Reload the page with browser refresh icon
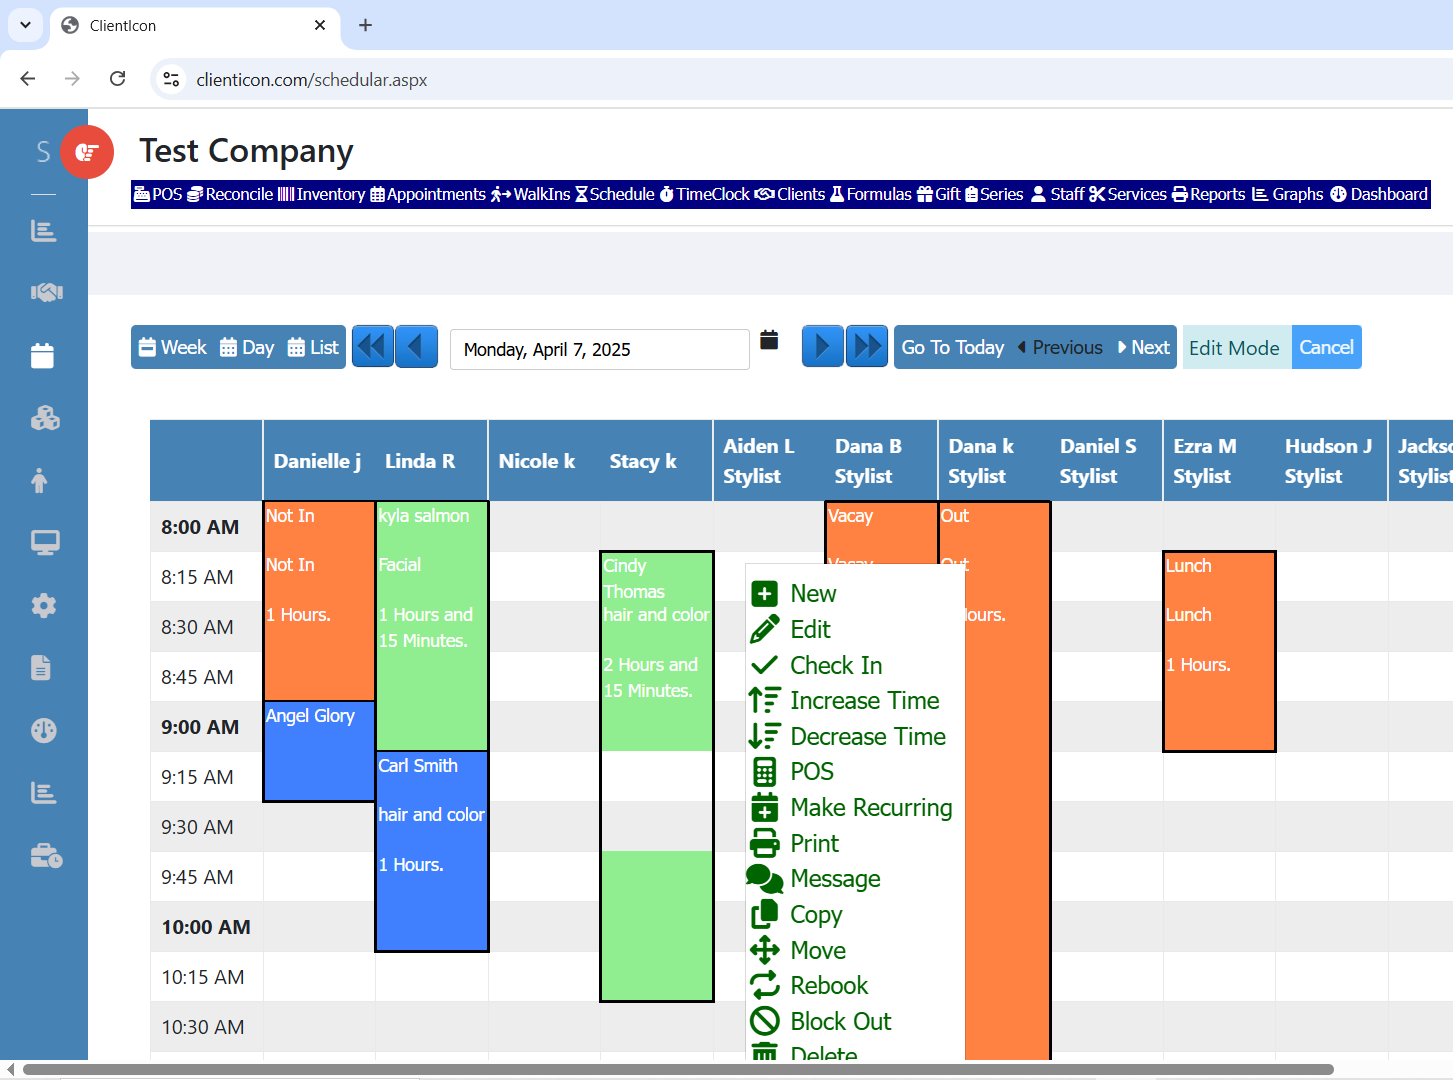 (x=118, y=79)
